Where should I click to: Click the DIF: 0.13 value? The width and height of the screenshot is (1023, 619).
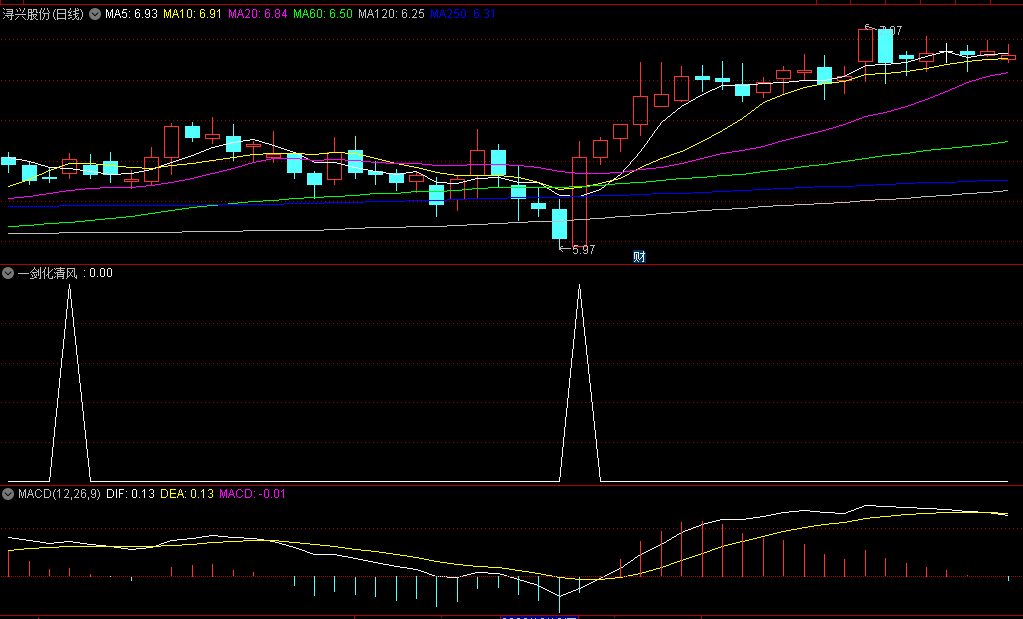(x=130, y=494)
